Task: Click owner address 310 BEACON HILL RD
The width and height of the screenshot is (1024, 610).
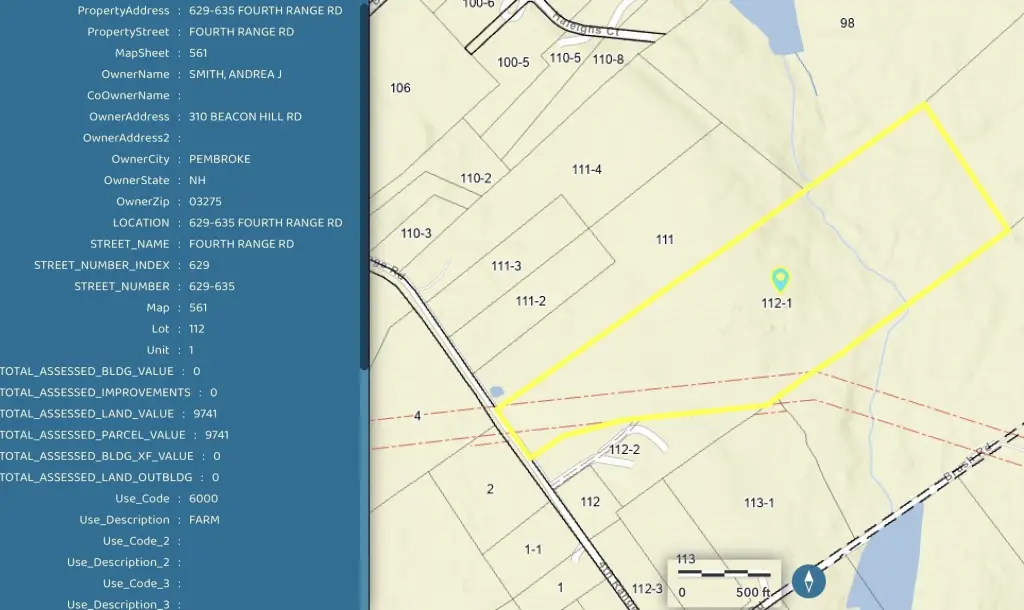Action: [x=245, y=117]
